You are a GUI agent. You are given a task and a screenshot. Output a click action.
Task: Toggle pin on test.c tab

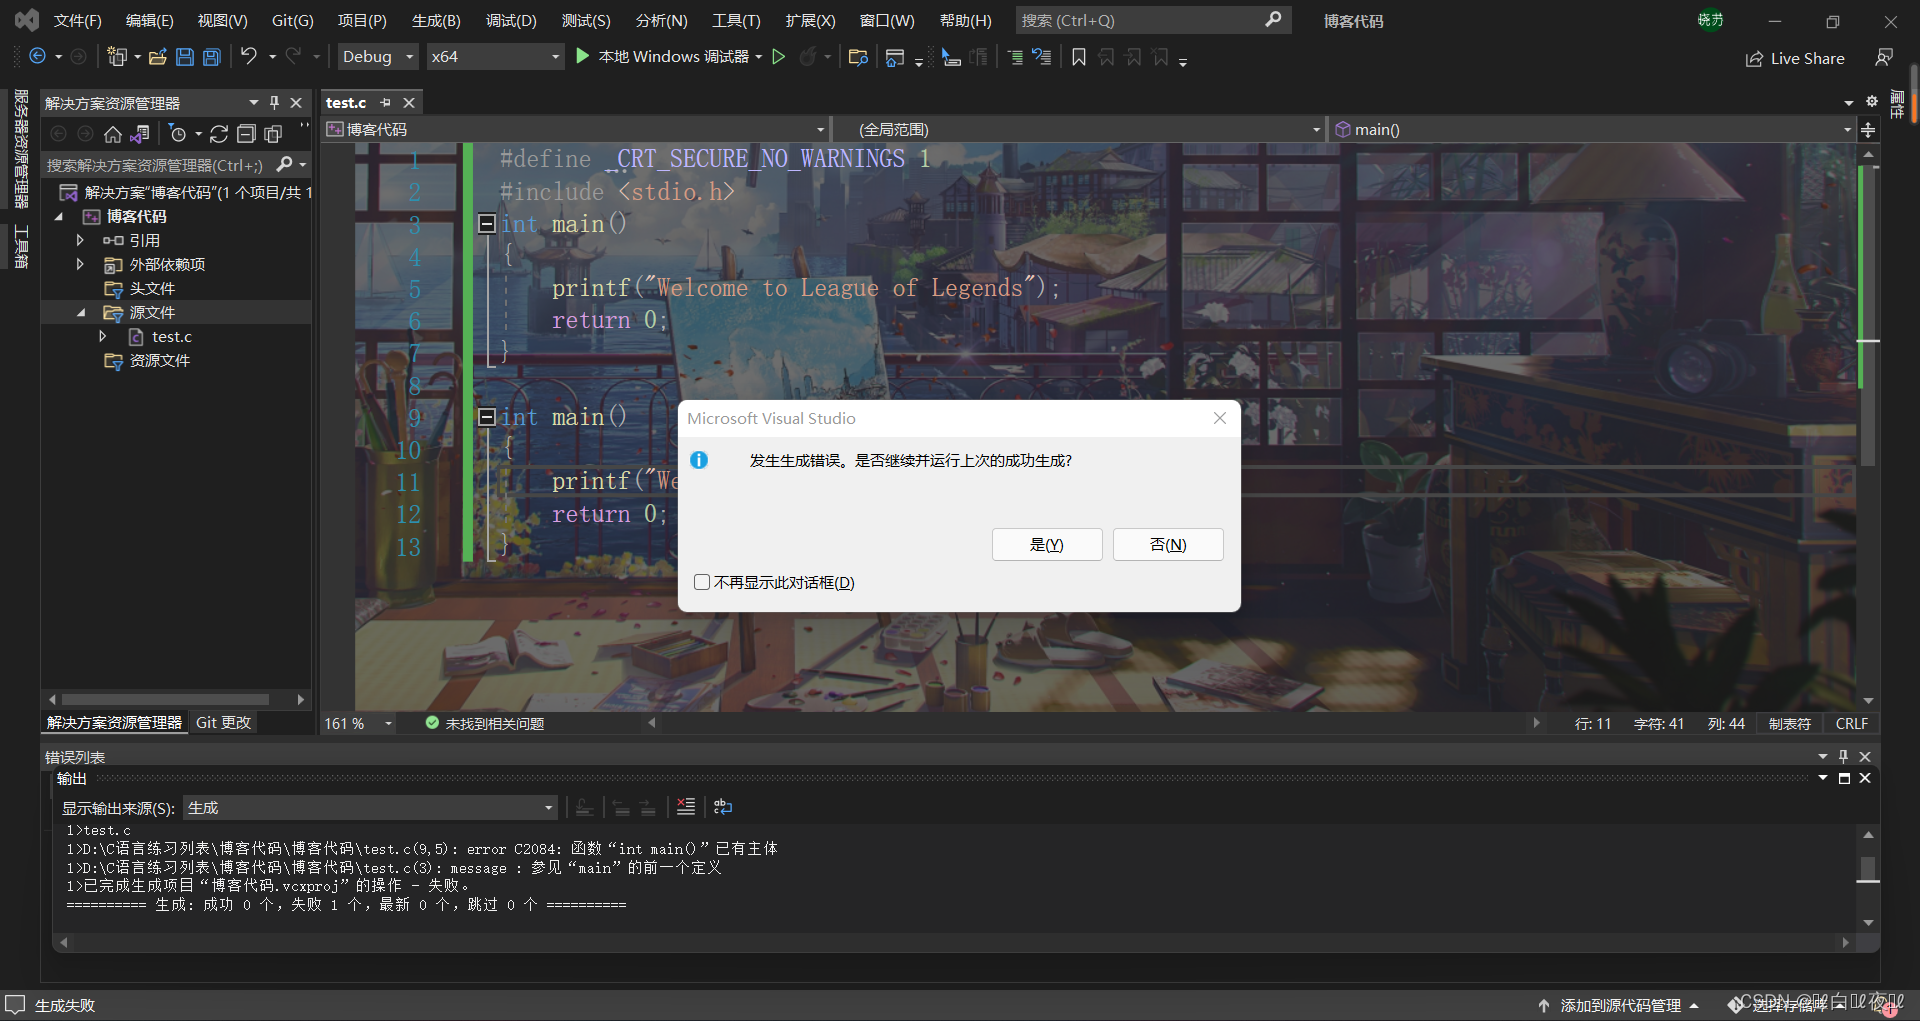pos(386,102)
